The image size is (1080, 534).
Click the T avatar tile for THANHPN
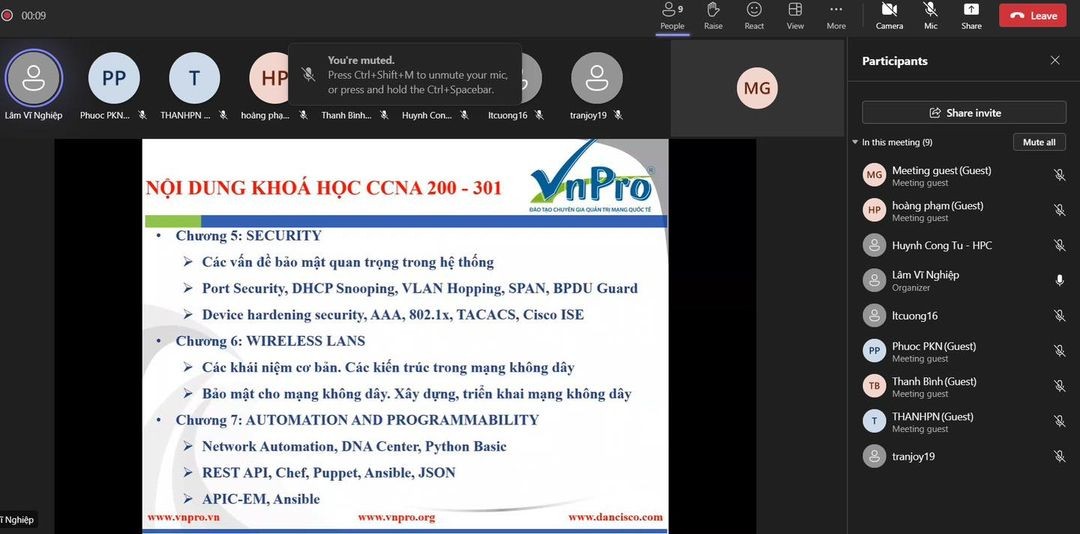tap(194, 78)
